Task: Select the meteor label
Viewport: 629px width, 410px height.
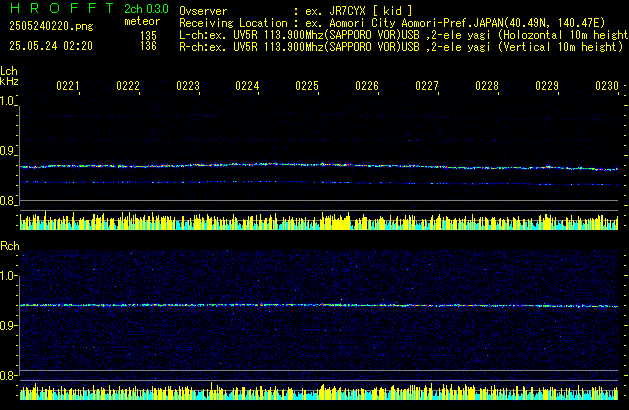Action: [x=142, y=21]
